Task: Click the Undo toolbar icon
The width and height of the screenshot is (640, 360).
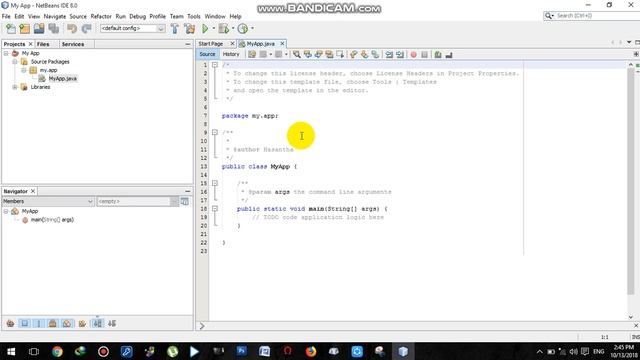Action: 72,29
